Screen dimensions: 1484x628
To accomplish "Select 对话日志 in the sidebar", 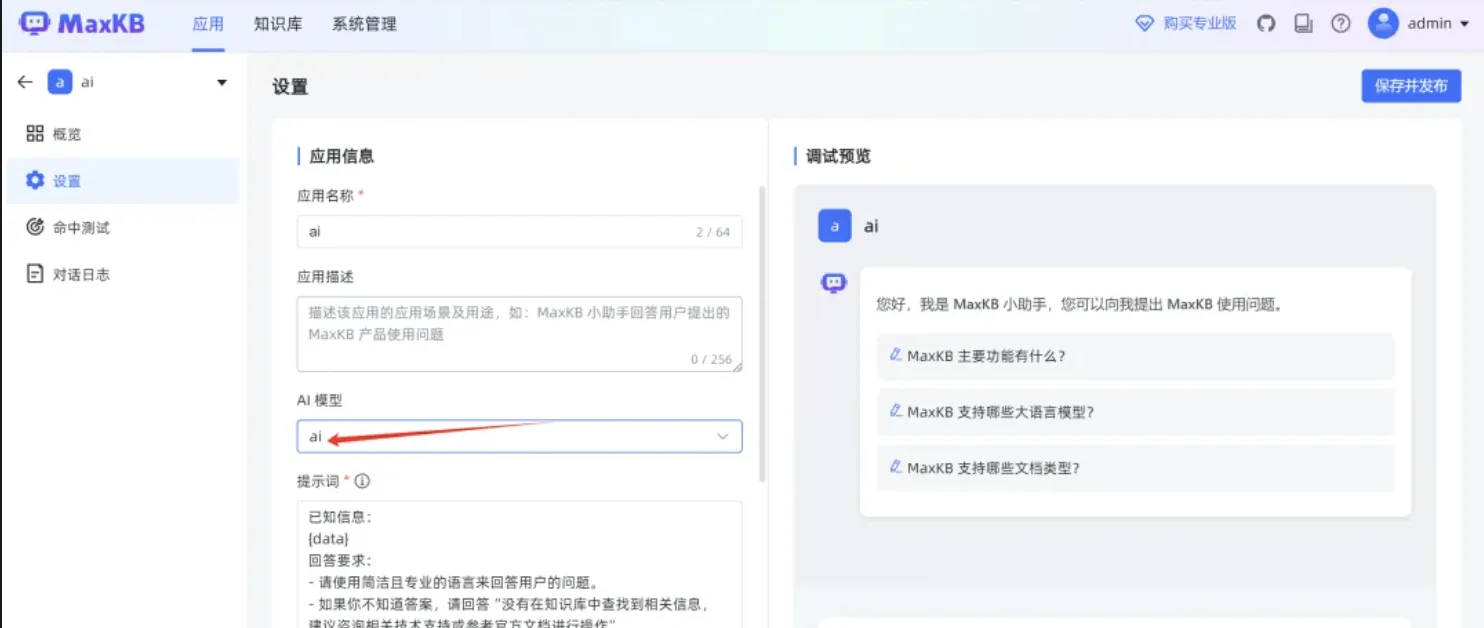I will 81,274.
